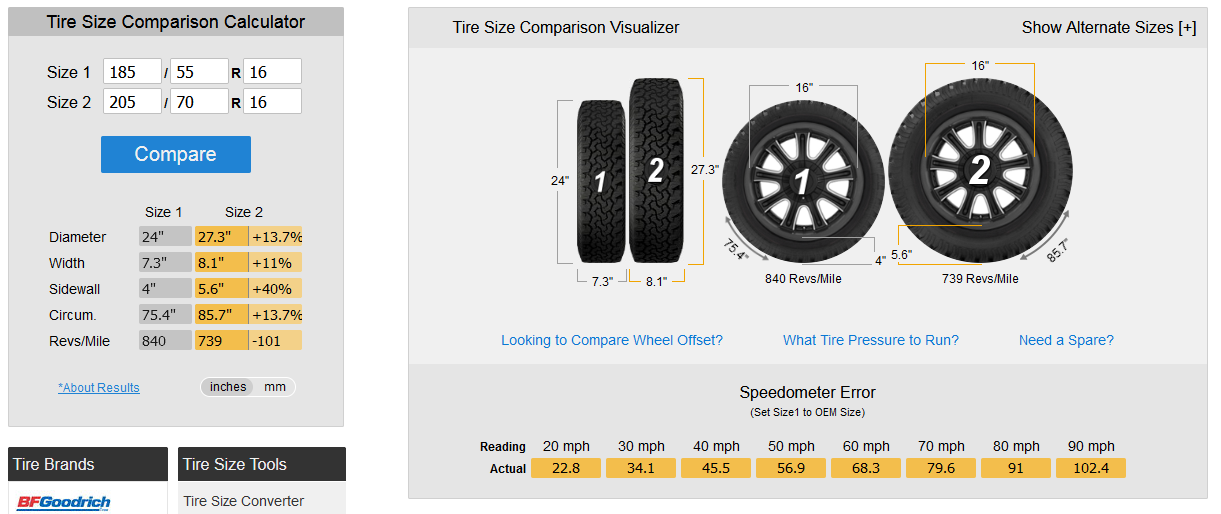
Task: Expand Show Alternate Sizes [+]
Action: (1108, 28)
